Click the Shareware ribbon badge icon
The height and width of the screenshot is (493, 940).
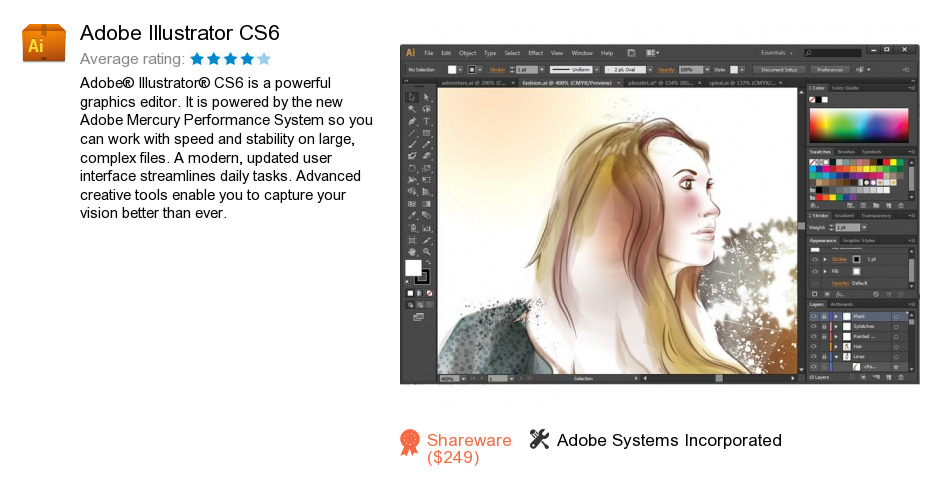[x=410, y=443]
